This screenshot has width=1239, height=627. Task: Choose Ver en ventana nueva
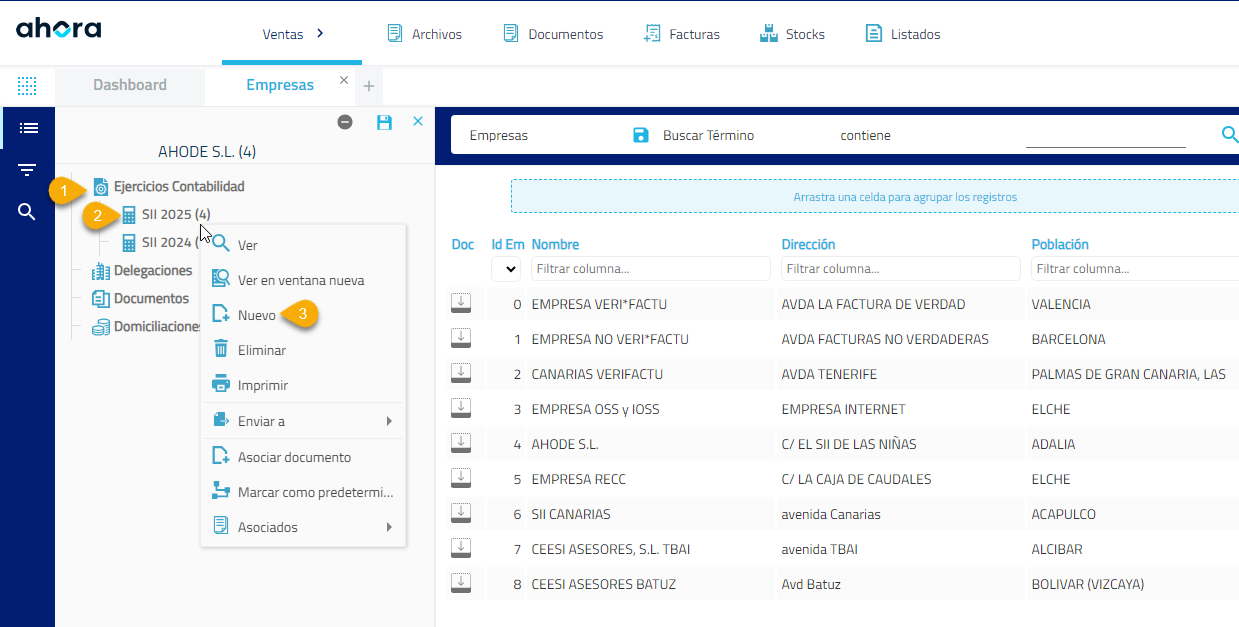[x=303, y=280]
